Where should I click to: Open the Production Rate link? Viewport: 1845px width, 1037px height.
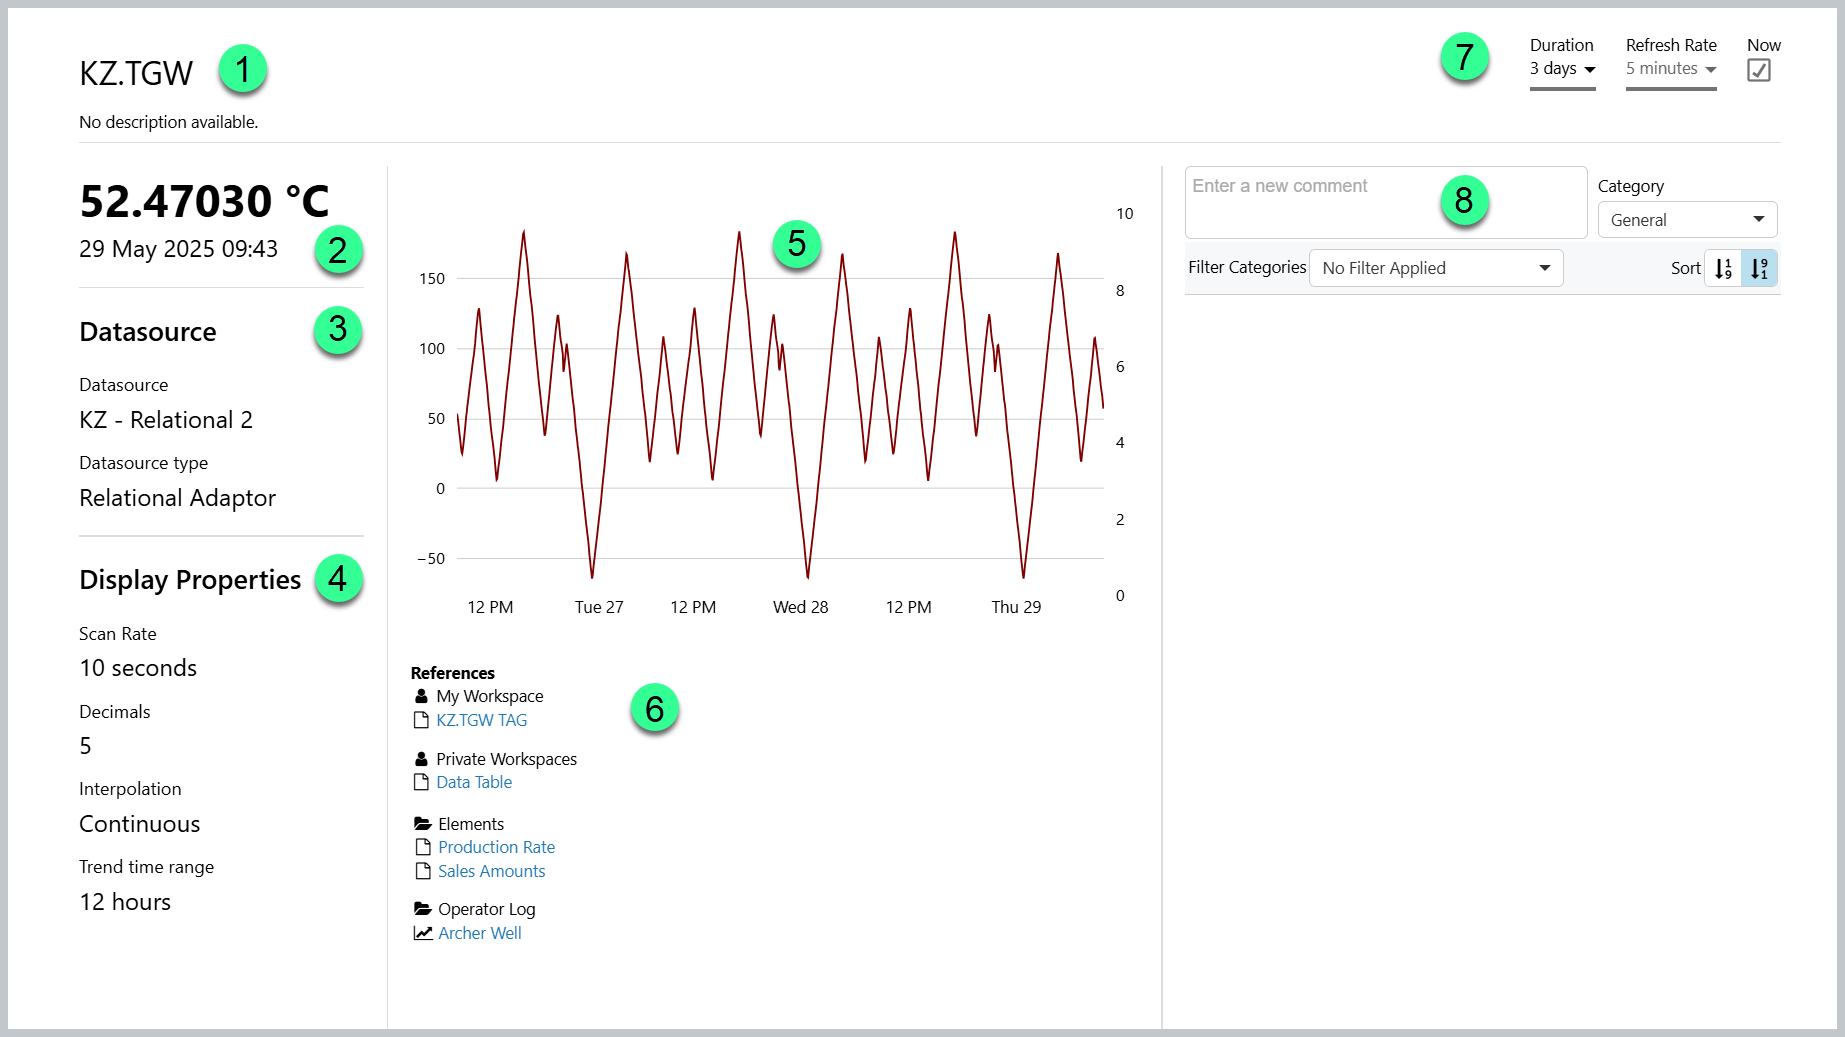(x=496, y=847)
